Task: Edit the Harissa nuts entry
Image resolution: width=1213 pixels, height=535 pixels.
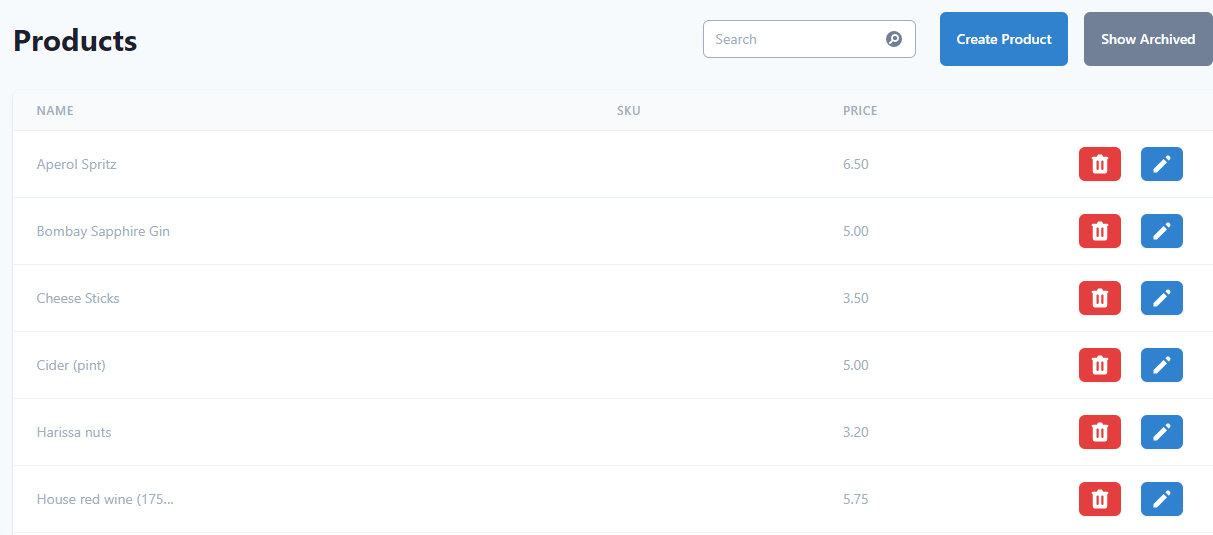Action: [x=1161, y=432]
